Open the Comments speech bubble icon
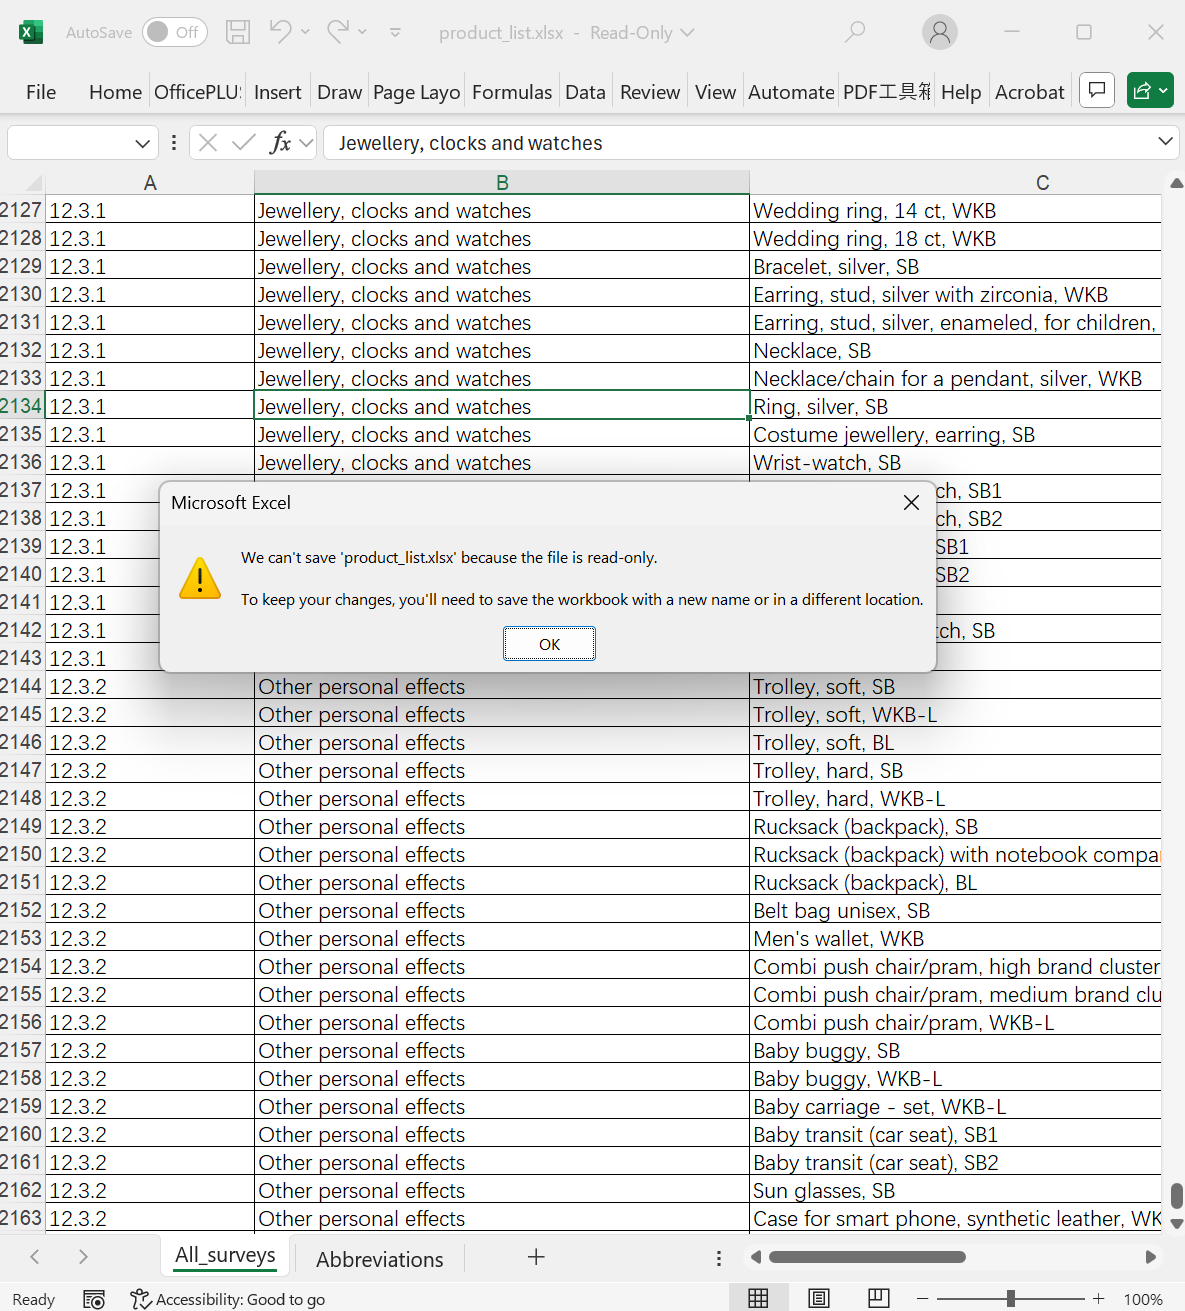 pos(1097,91)
